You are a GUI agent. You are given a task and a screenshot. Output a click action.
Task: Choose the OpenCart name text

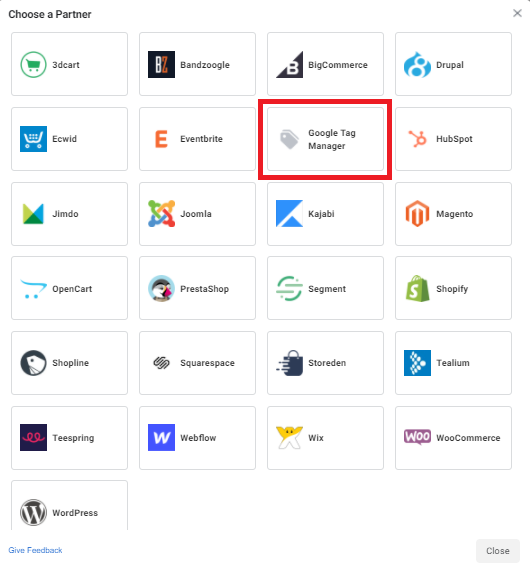click(x=72, y=289)
